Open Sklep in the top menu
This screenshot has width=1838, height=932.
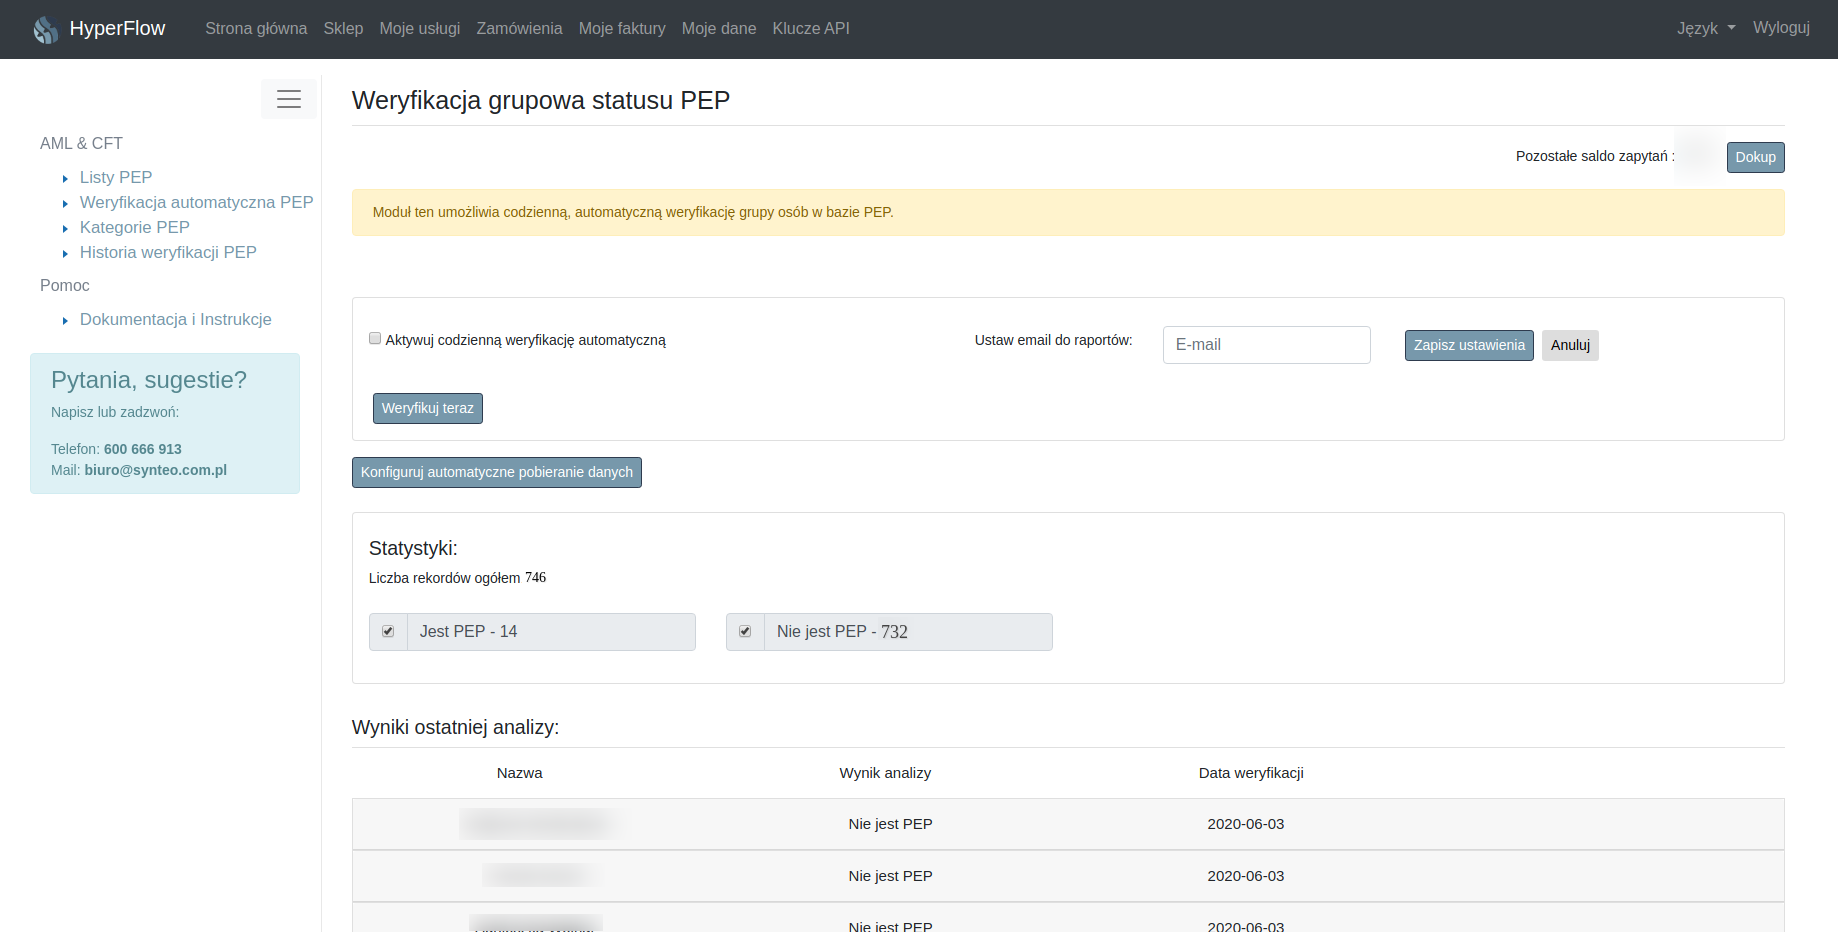(x=343, y=28)
